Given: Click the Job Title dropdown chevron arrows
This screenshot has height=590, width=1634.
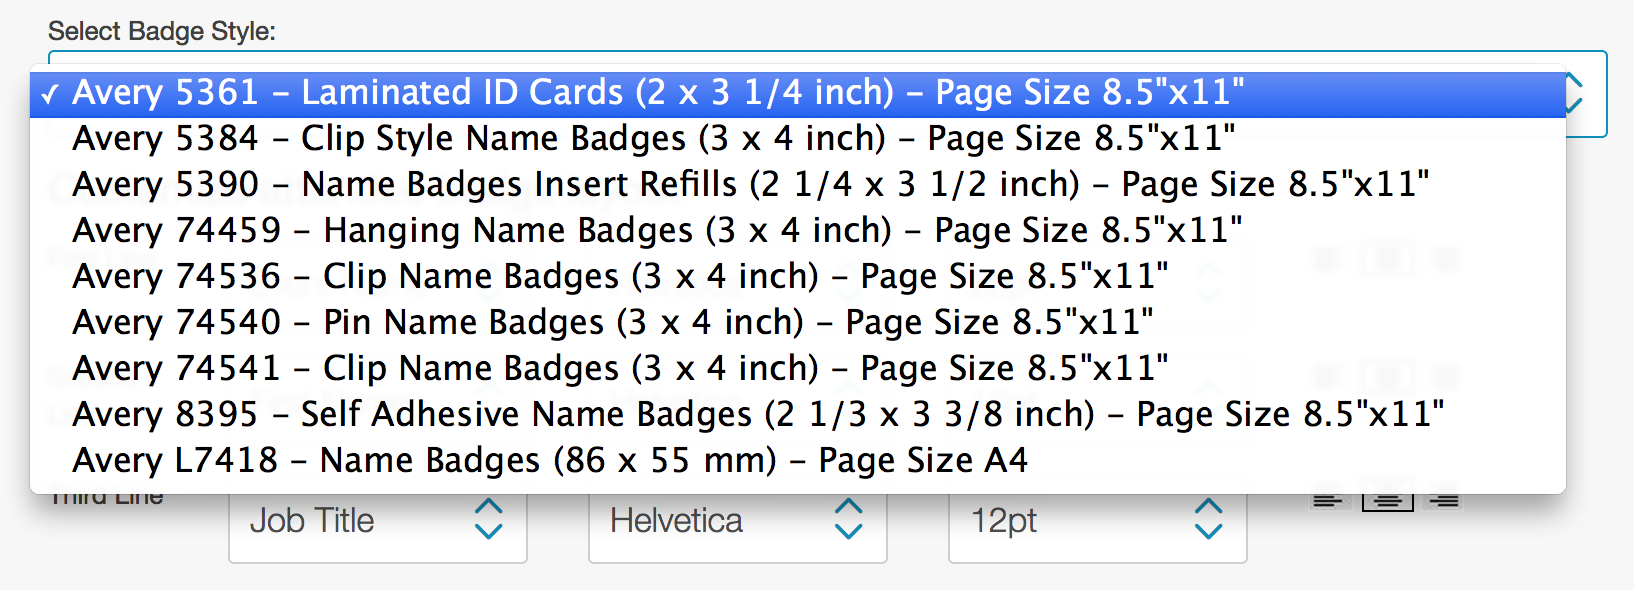Looking at the screenshot, I should pyautogui.click(x=488, y=519).
